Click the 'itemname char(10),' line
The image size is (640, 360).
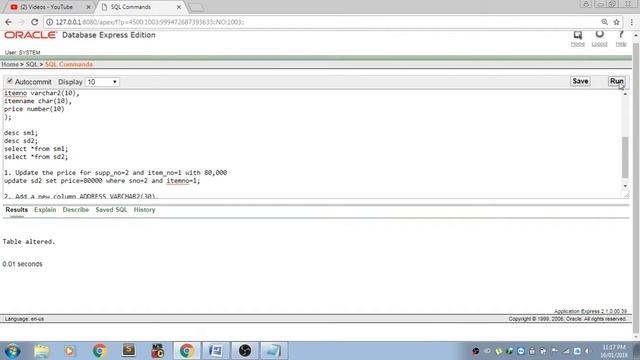point(38,101)
